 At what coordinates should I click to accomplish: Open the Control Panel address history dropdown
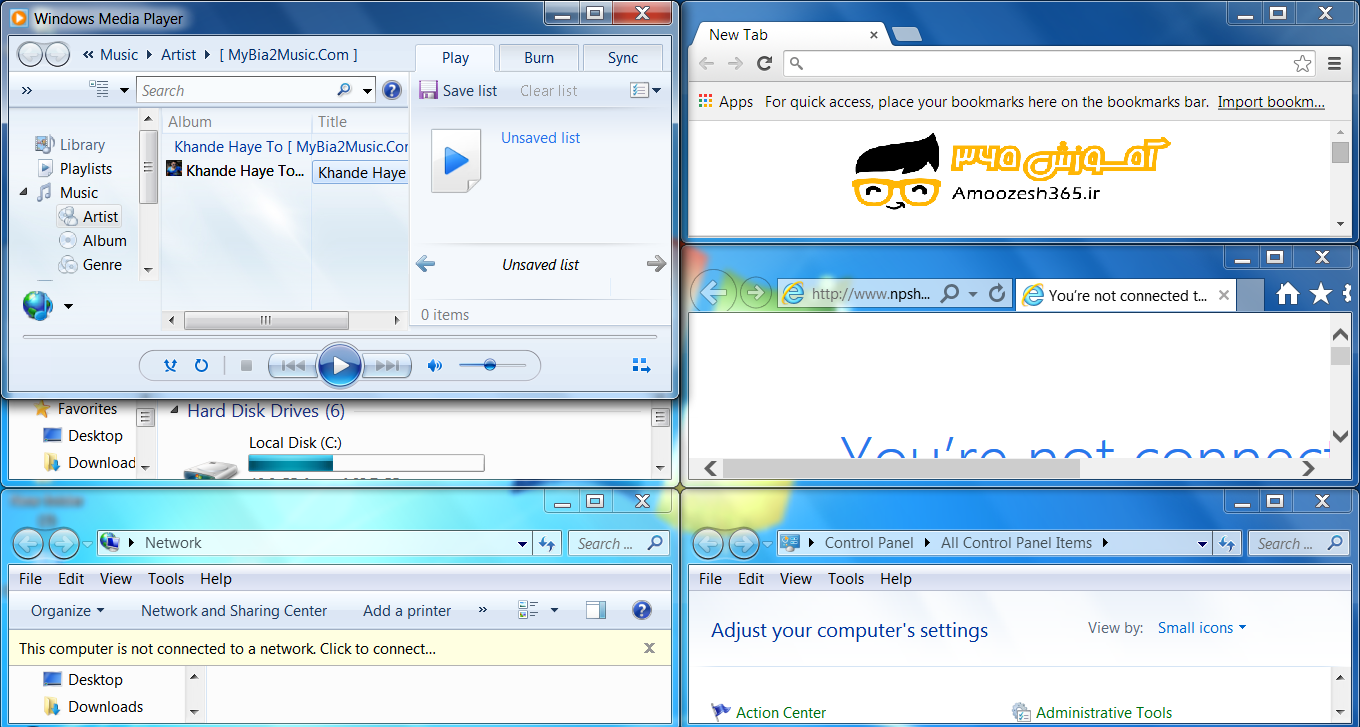(1203, 543)
